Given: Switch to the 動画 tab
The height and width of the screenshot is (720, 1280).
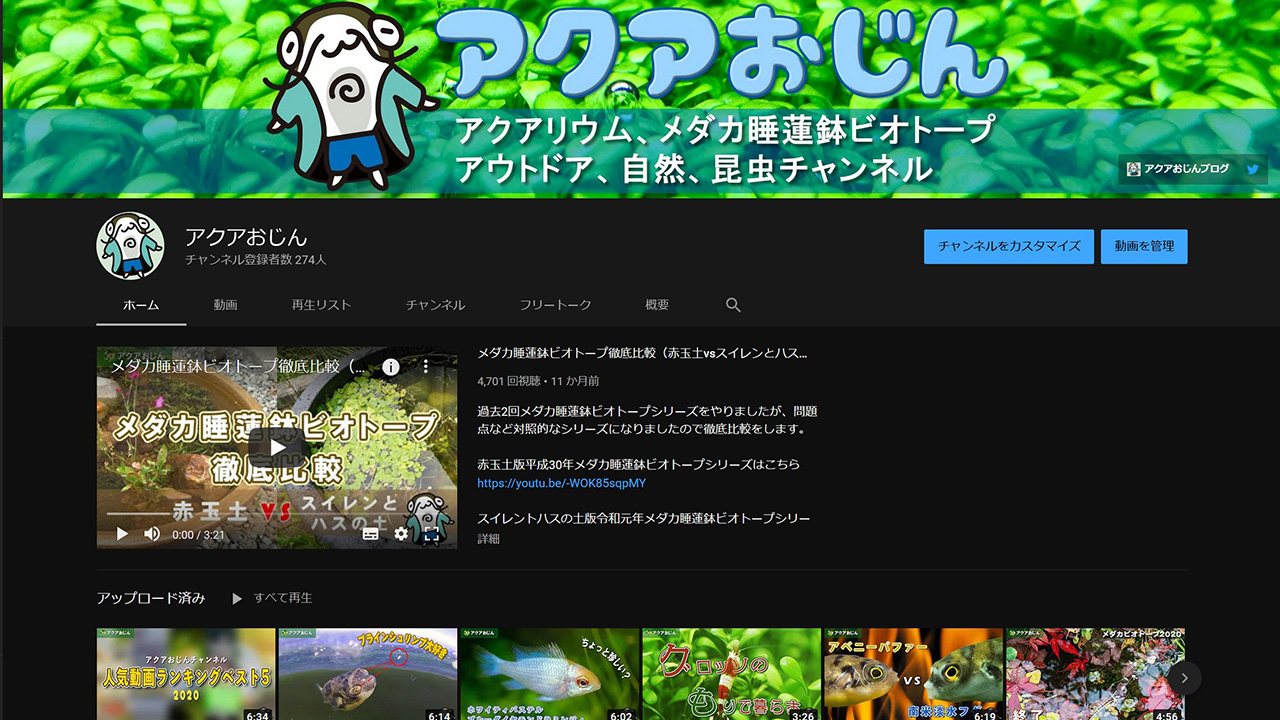Looking at the screenshot, I should point(225,305).
